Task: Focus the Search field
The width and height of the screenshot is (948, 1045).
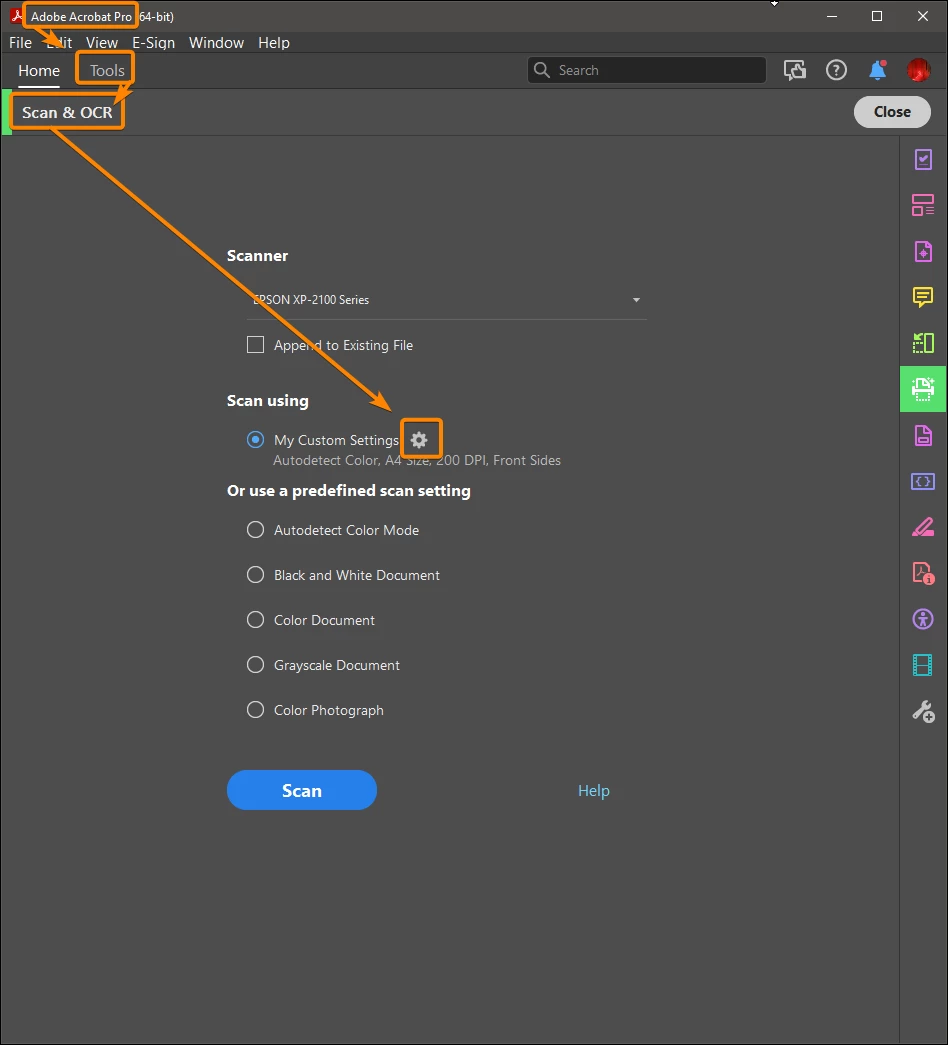Action: coord(647,70)
